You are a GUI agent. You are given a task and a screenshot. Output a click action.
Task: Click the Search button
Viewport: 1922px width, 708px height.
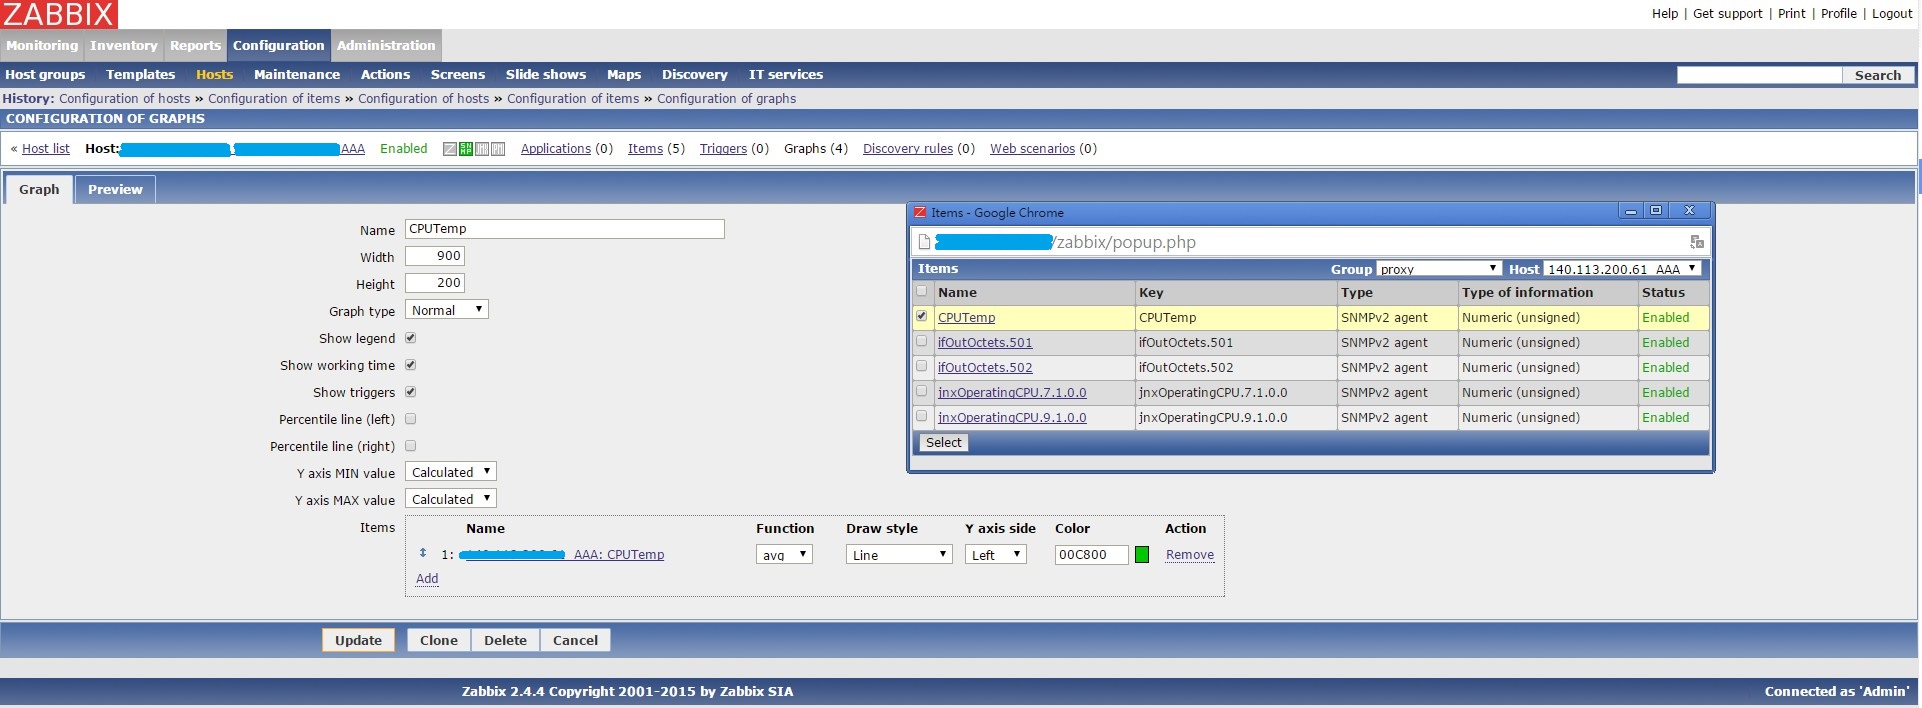pyautogui.click(x=1878, y=75)
